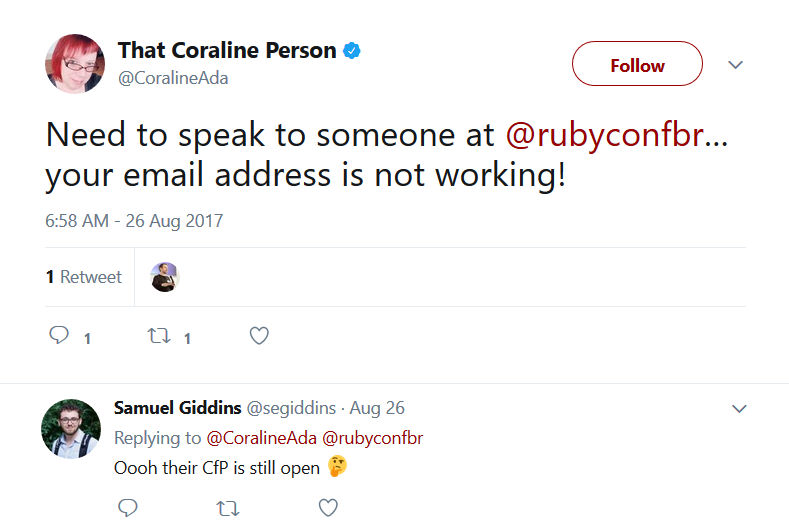Click the 1 Retweet count label
This screenshot has height=521, width=789.
[84, 277]
